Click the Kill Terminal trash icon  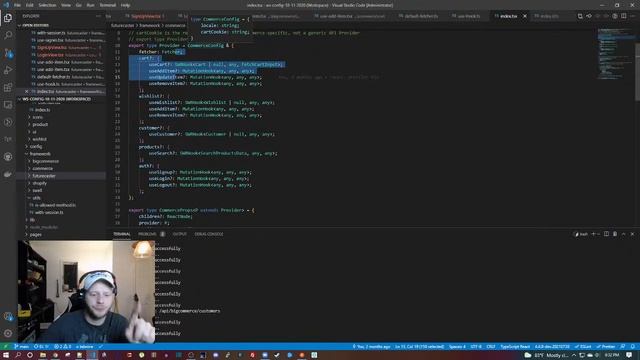pos(615,234)
